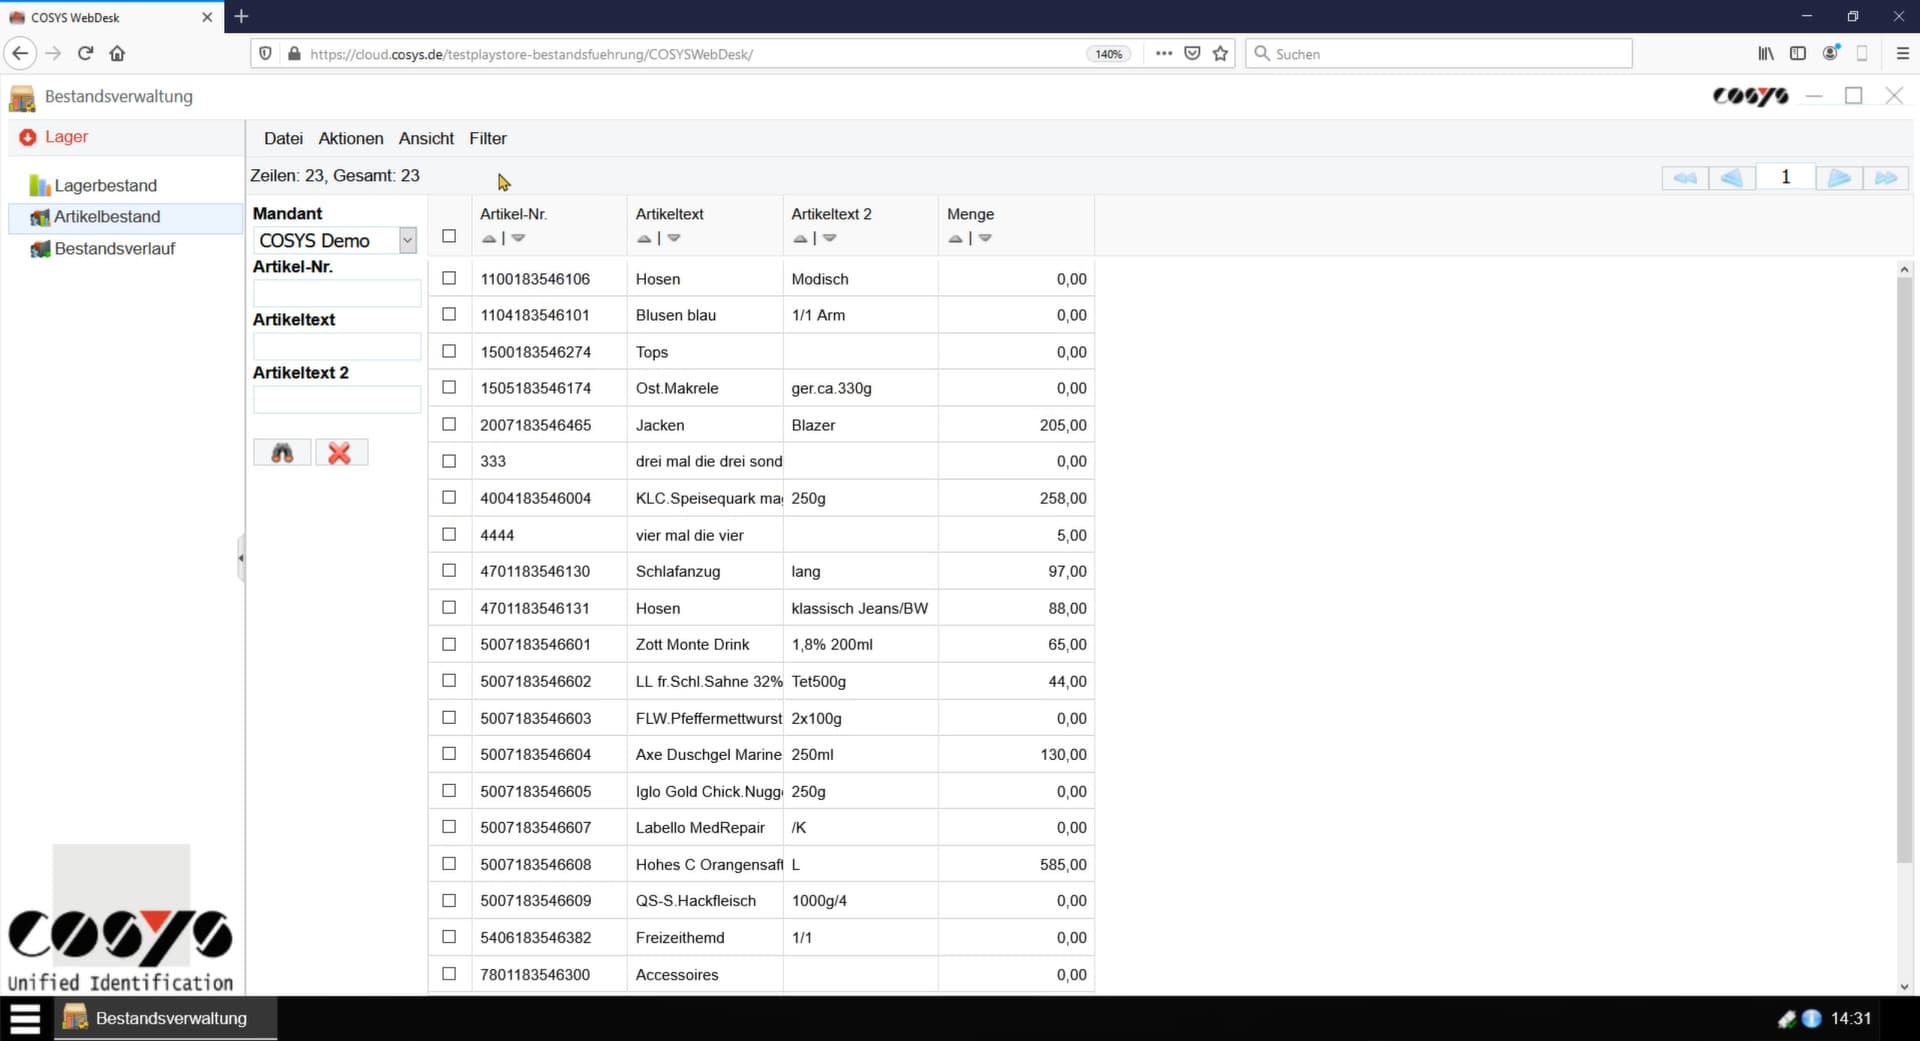1920x1041 pixels.
Task: Go to last page arrow
Action: [1886, 178]
